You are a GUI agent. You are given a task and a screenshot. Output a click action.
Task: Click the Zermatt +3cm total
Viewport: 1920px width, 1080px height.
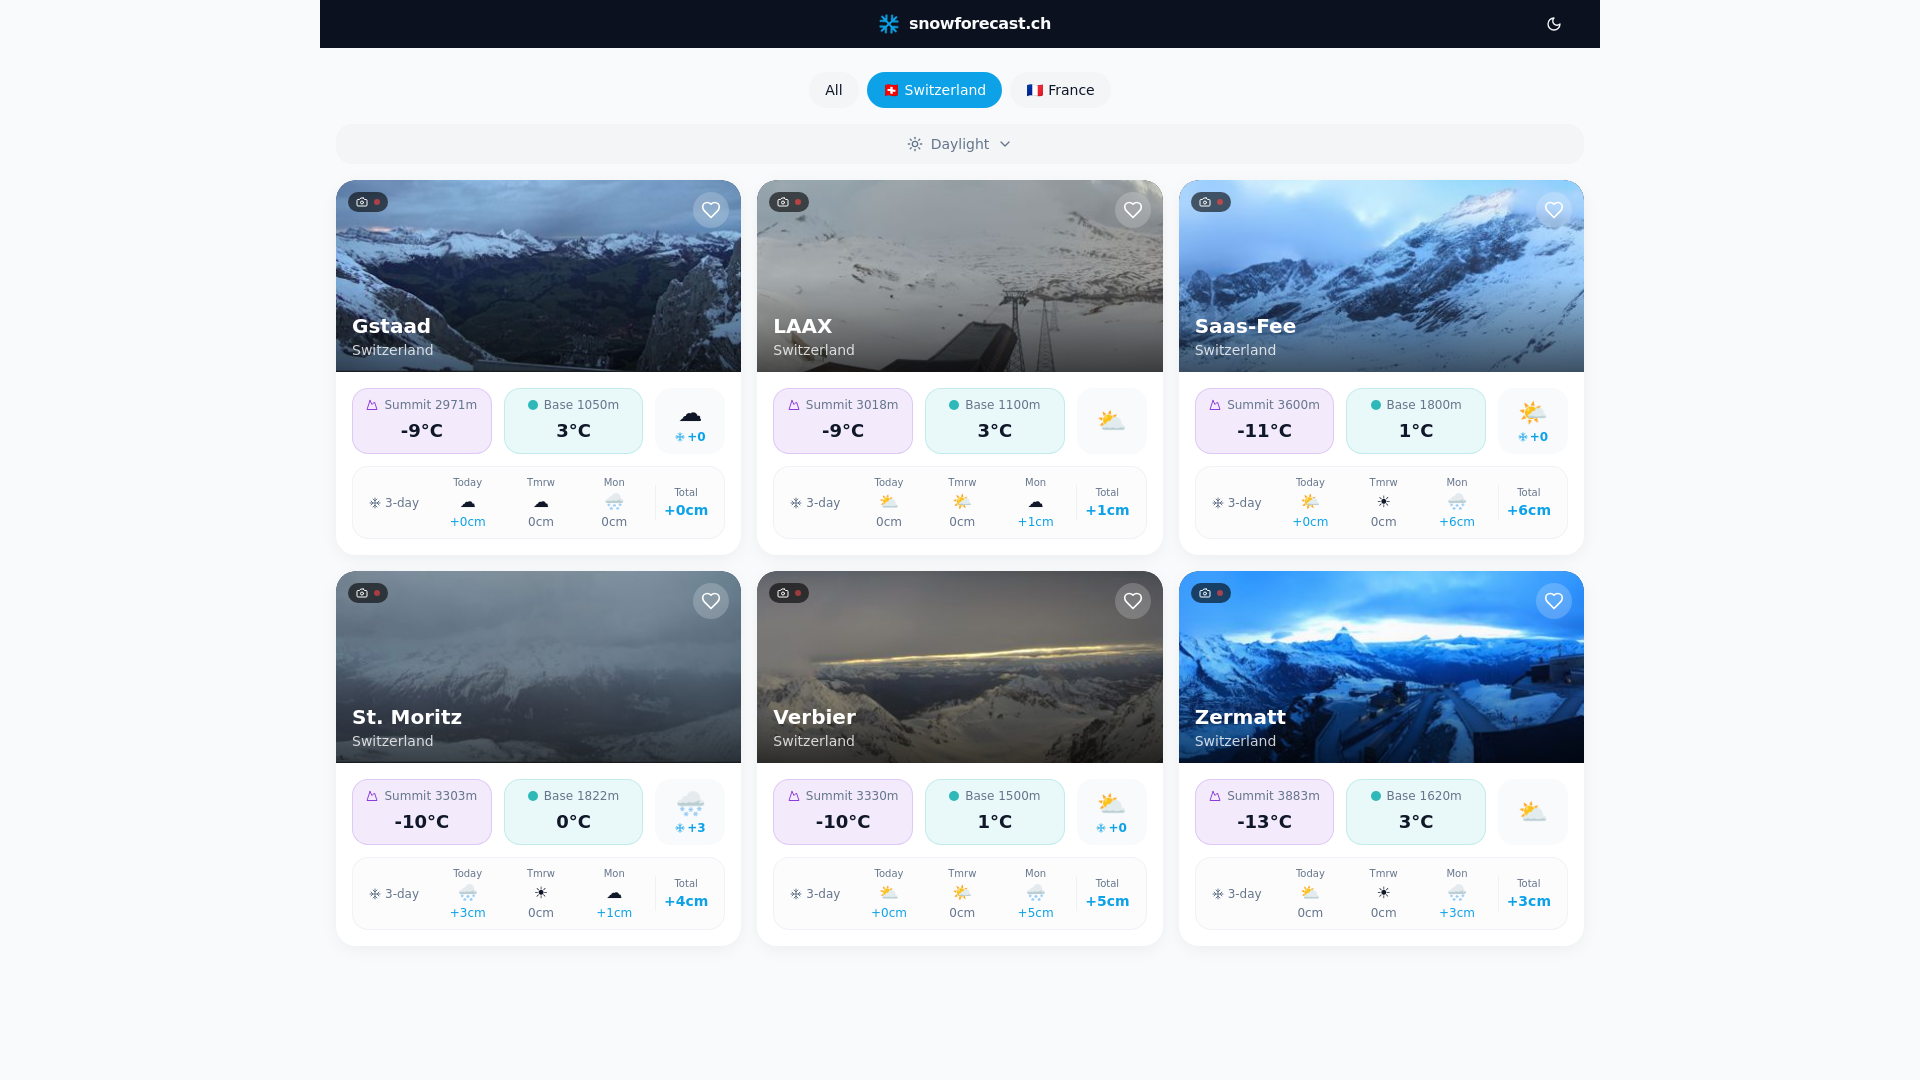[x=1528, y=901]
